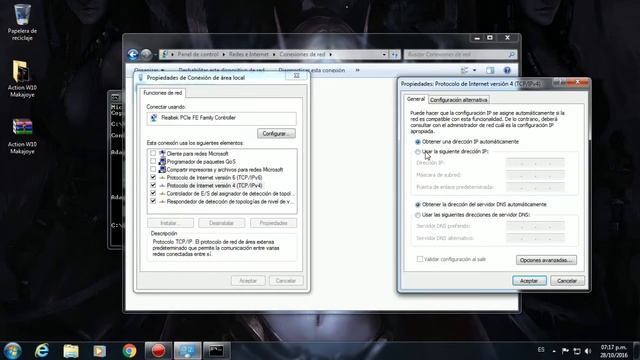
Task: Click the network tray icon
Action: (577, 351)
